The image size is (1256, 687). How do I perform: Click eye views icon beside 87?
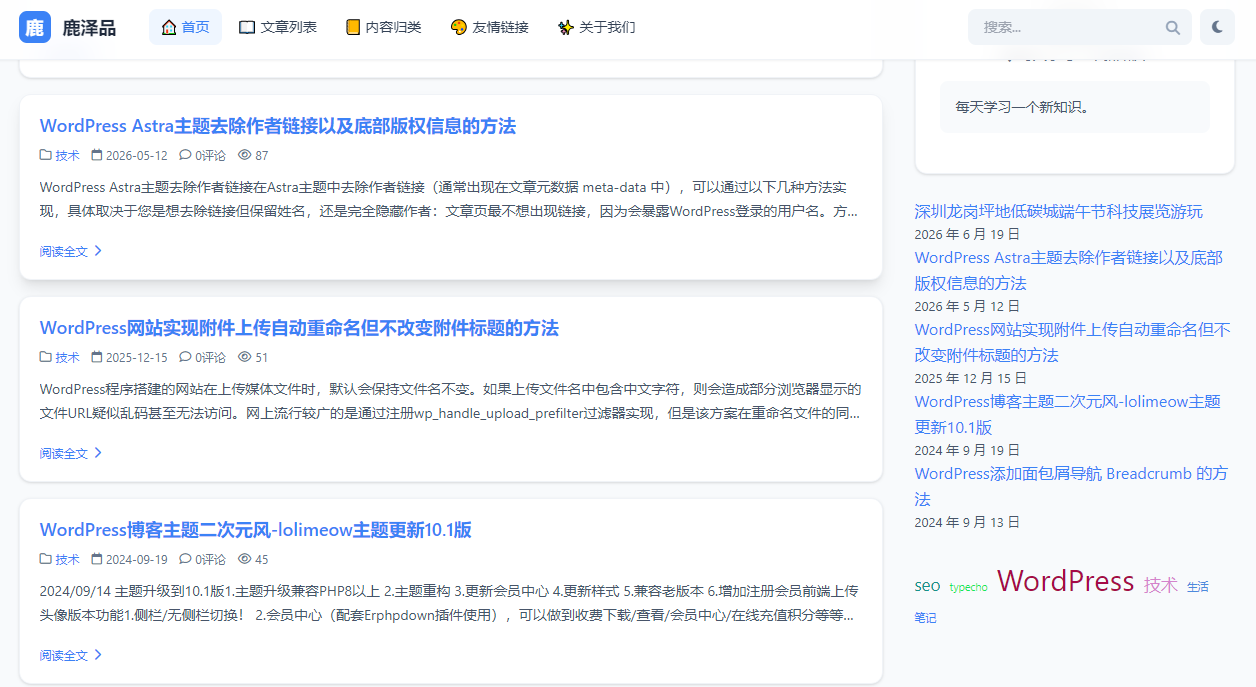click(x=245, y=155)
